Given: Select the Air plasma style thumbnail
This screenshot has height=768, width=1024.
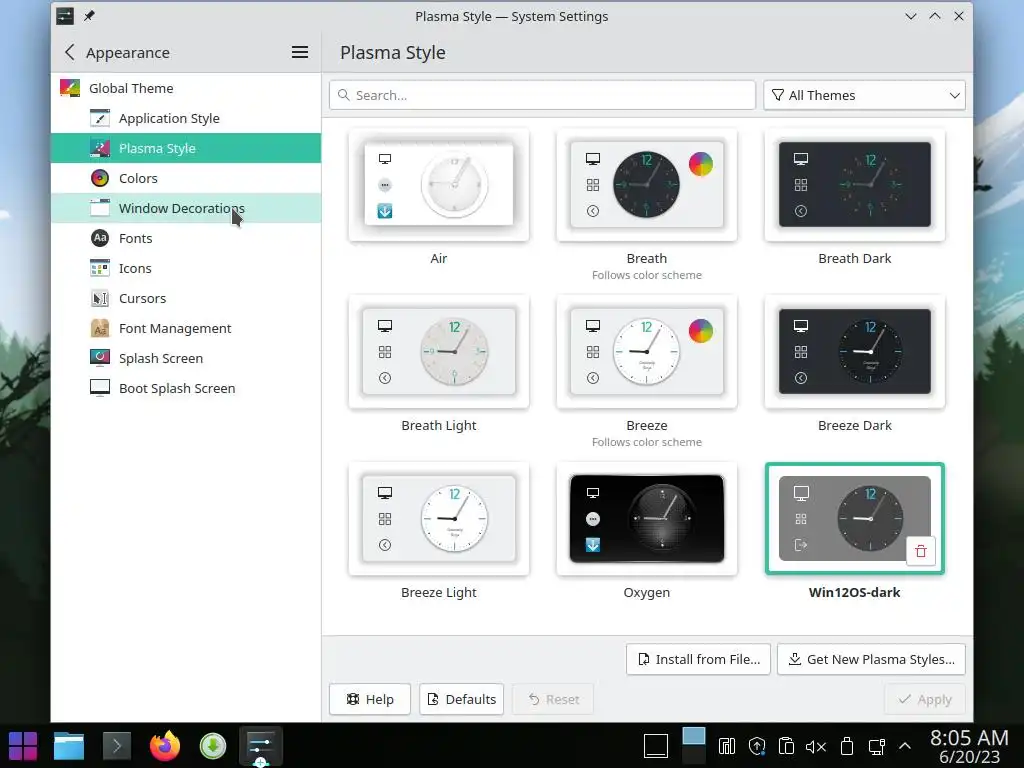Looking at the screenshot, I should click(x=439, y=185).
